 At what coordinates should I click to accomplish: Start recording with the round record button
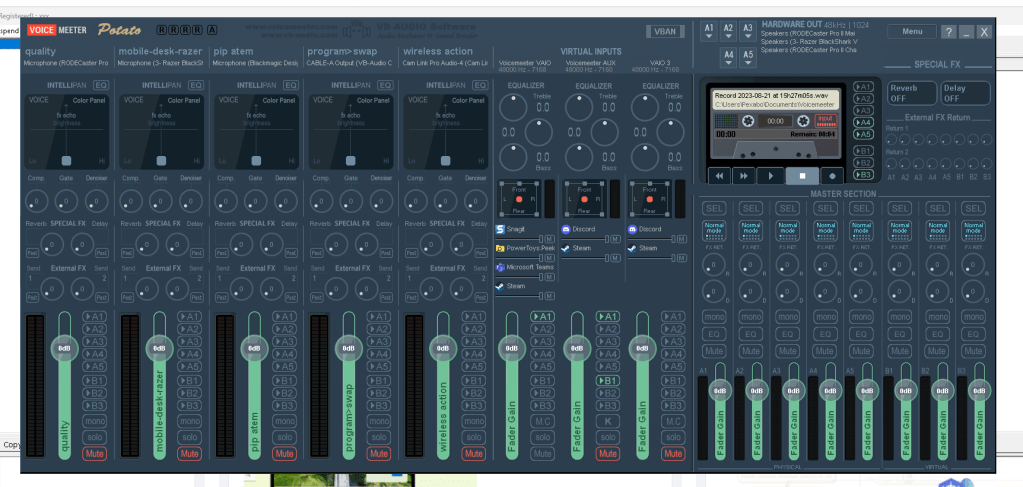point(832,176)
